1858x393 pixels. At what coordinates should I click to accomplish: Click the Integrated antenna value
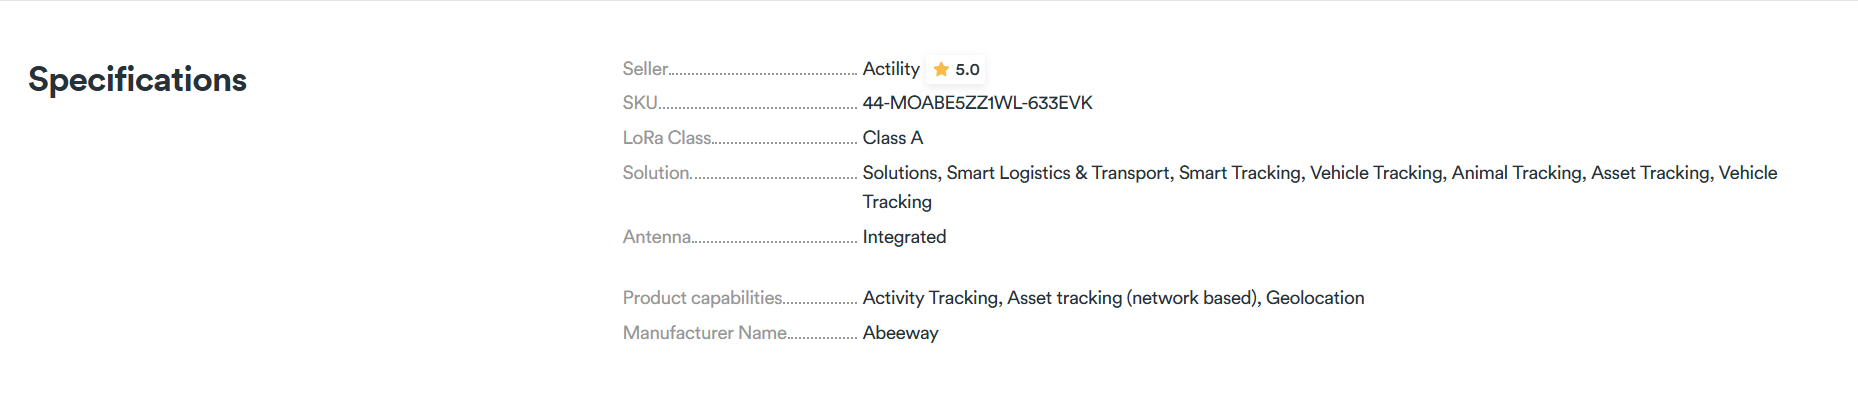tap(904, 237)
